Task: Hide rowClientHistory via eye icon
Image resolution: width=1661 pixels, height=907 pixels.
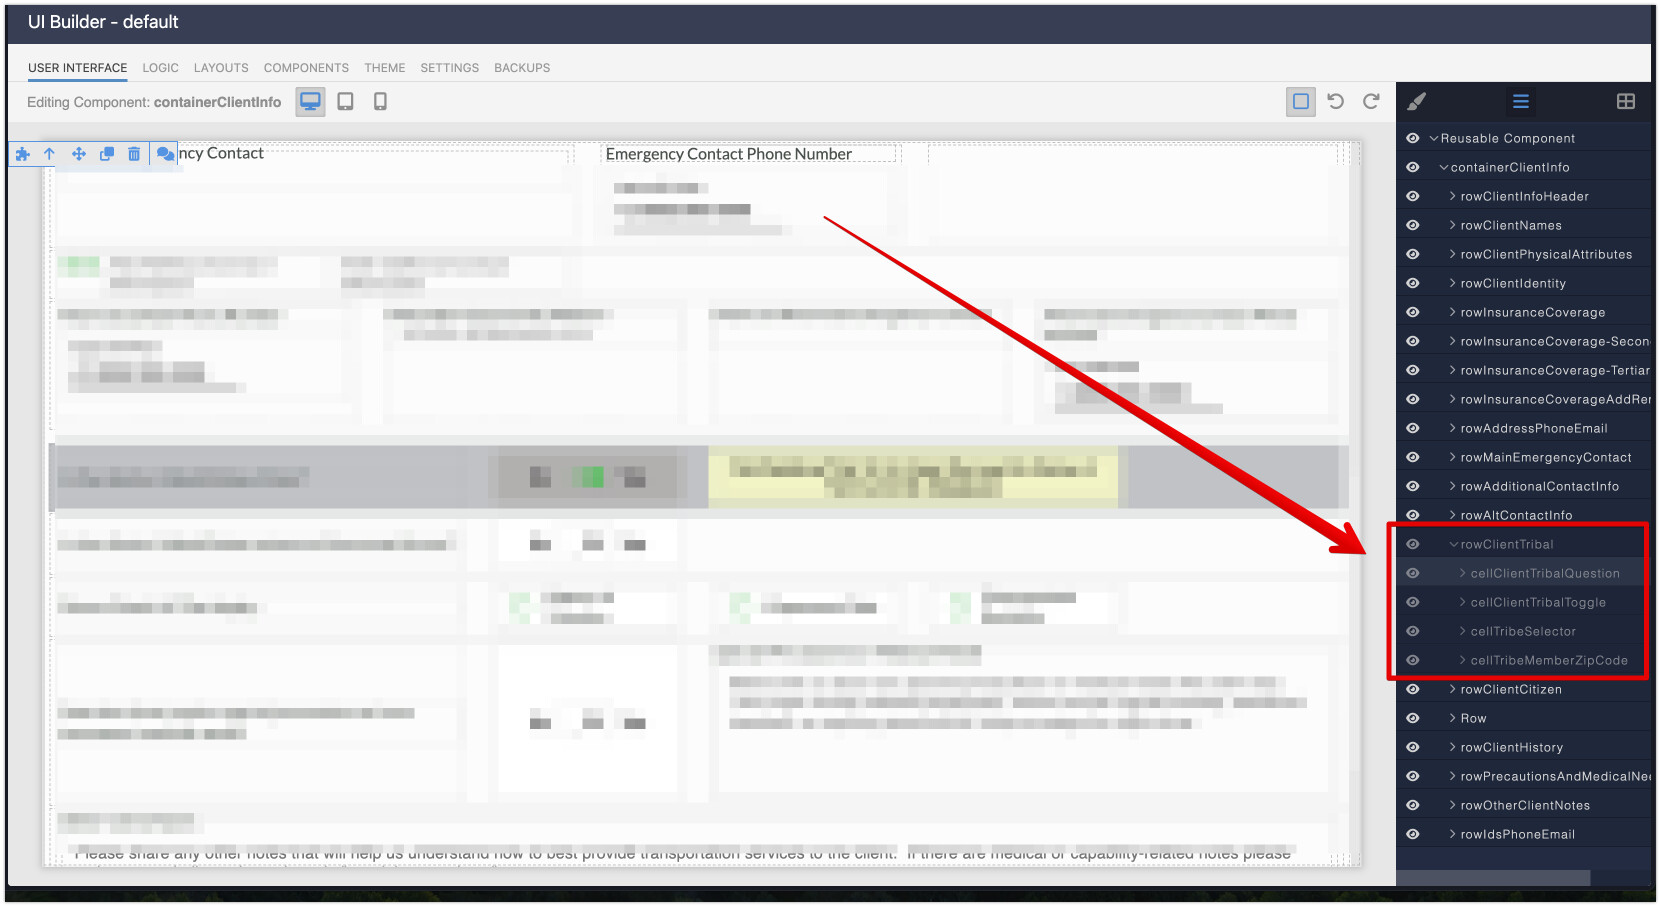Action: point(1413,747)
